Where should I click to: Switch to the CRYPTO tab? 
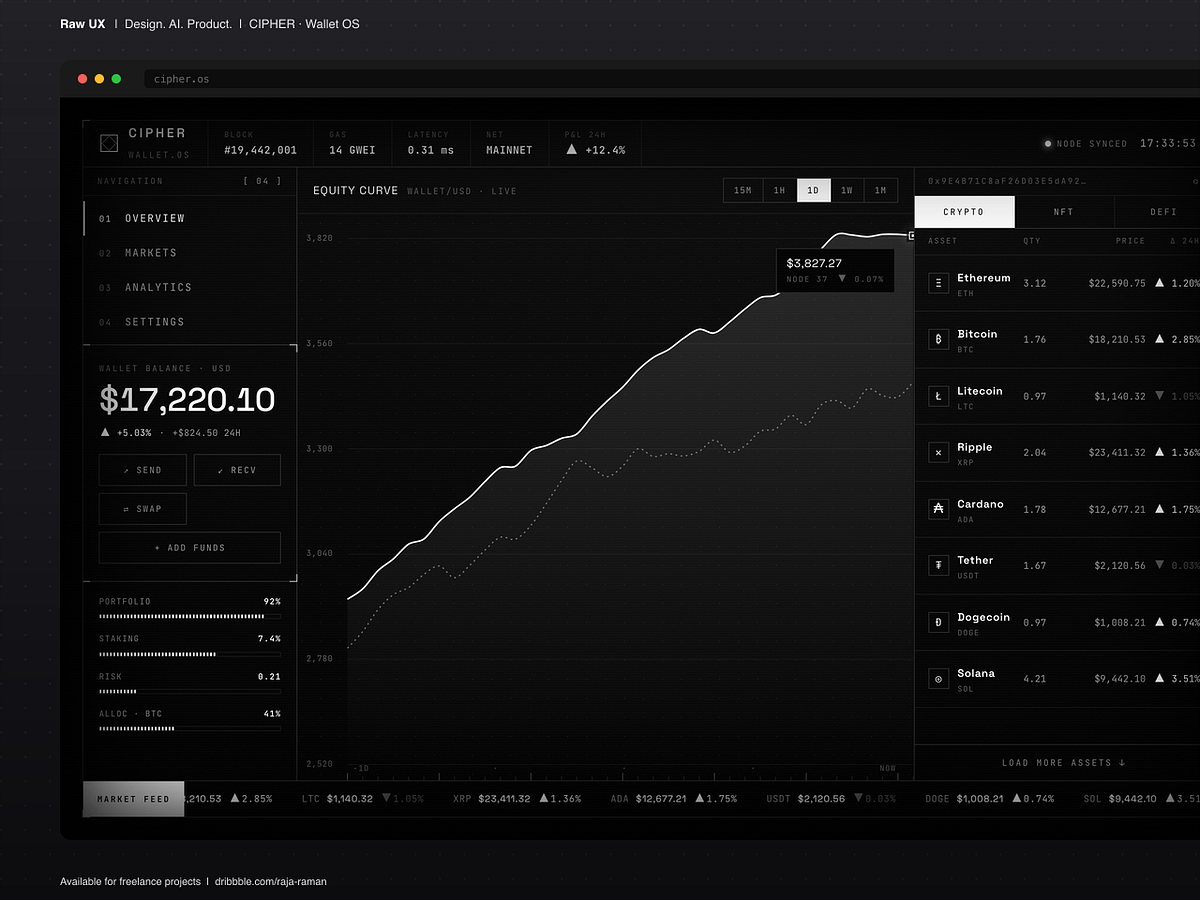tap(964, 212)
